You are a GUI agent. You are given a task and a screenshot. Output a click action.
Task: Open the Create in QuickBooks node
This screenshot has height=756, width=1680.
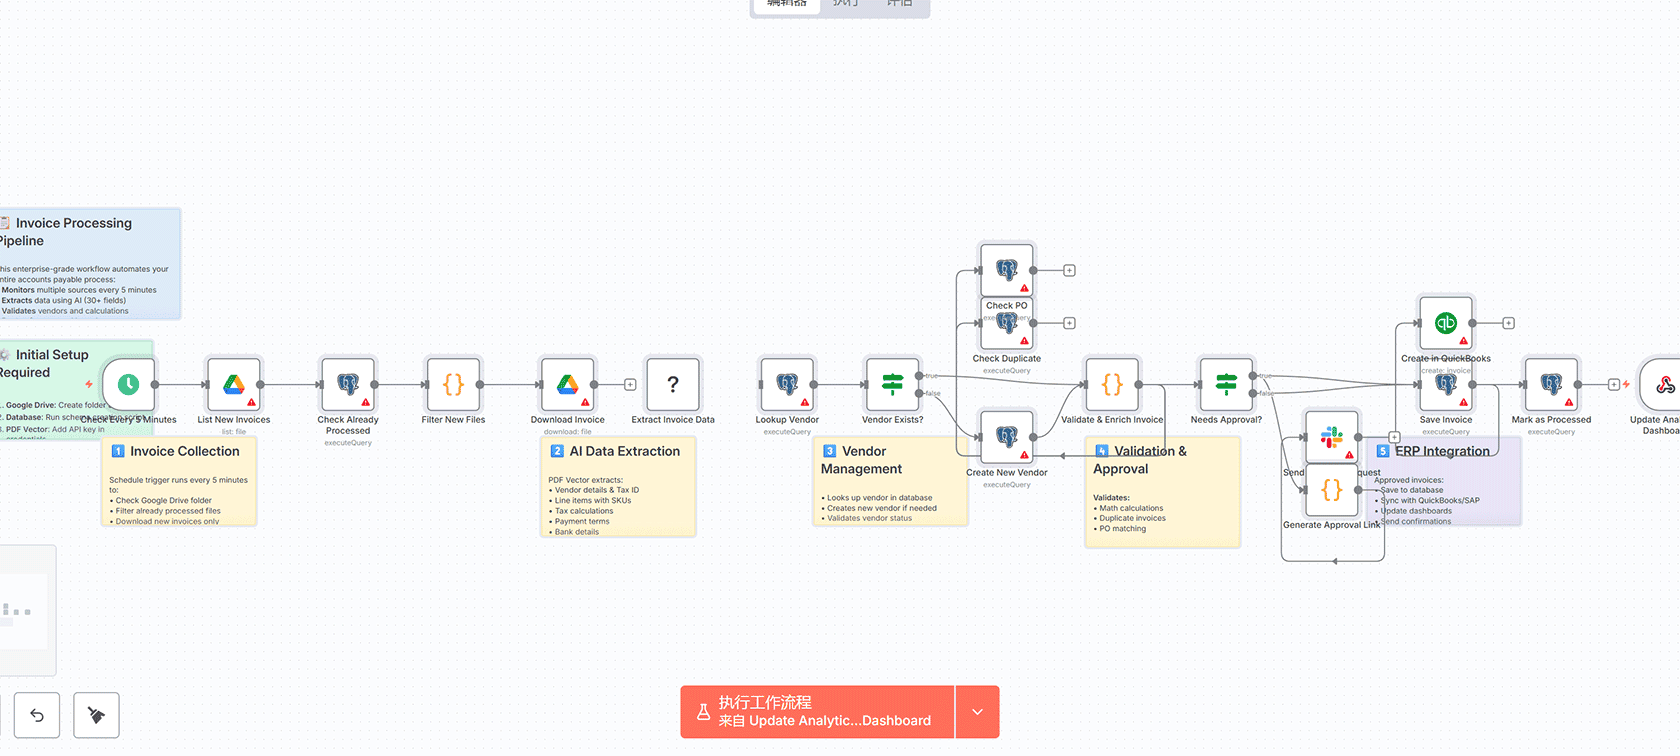[x=1445, y=323]
